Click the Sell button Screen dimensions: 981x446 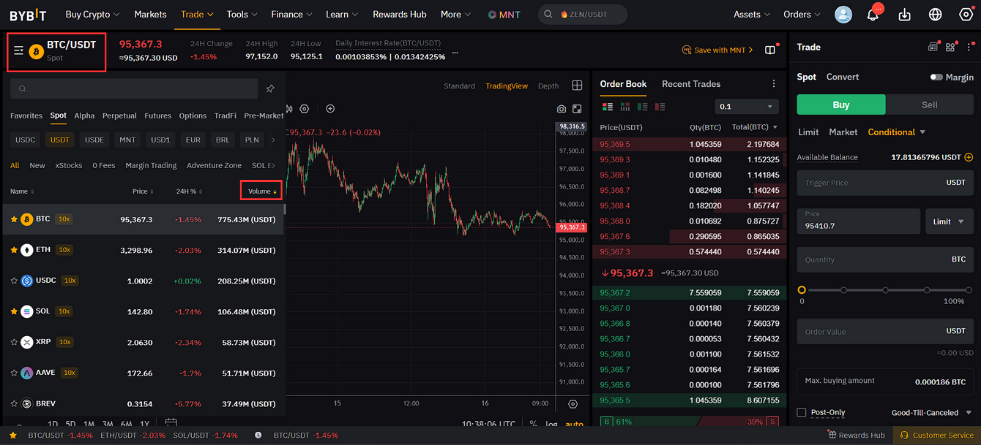pos(929,104)
